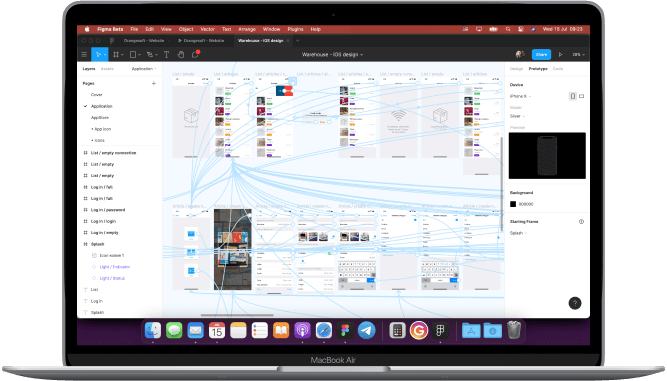
Task: Select the Log in / password layer
Action: click(108, 210)
